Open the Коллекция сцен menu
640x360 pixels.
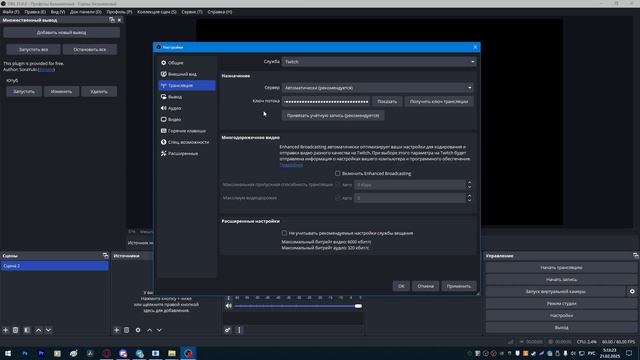pyautogui.click(x=157, y=12)
